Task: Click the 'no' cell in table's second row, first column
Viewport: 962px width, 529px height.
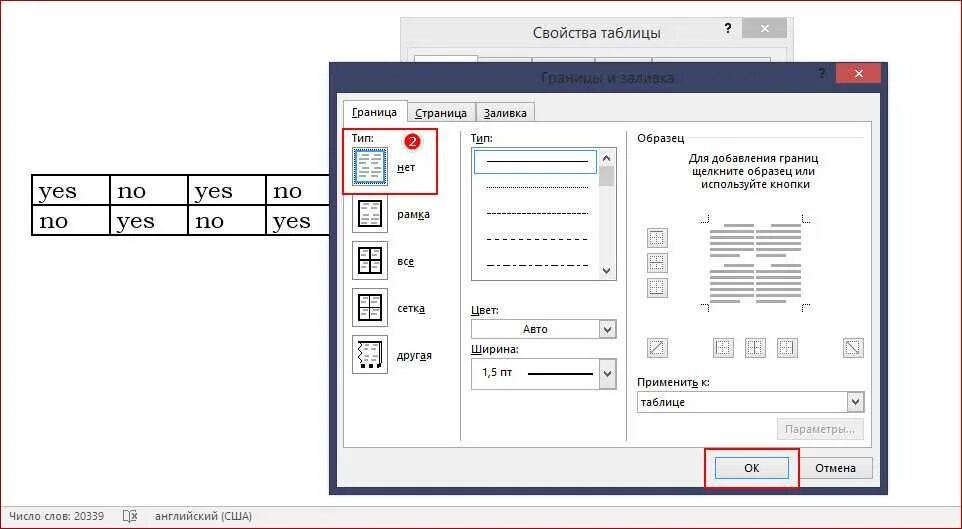Action: click(71, 221)
